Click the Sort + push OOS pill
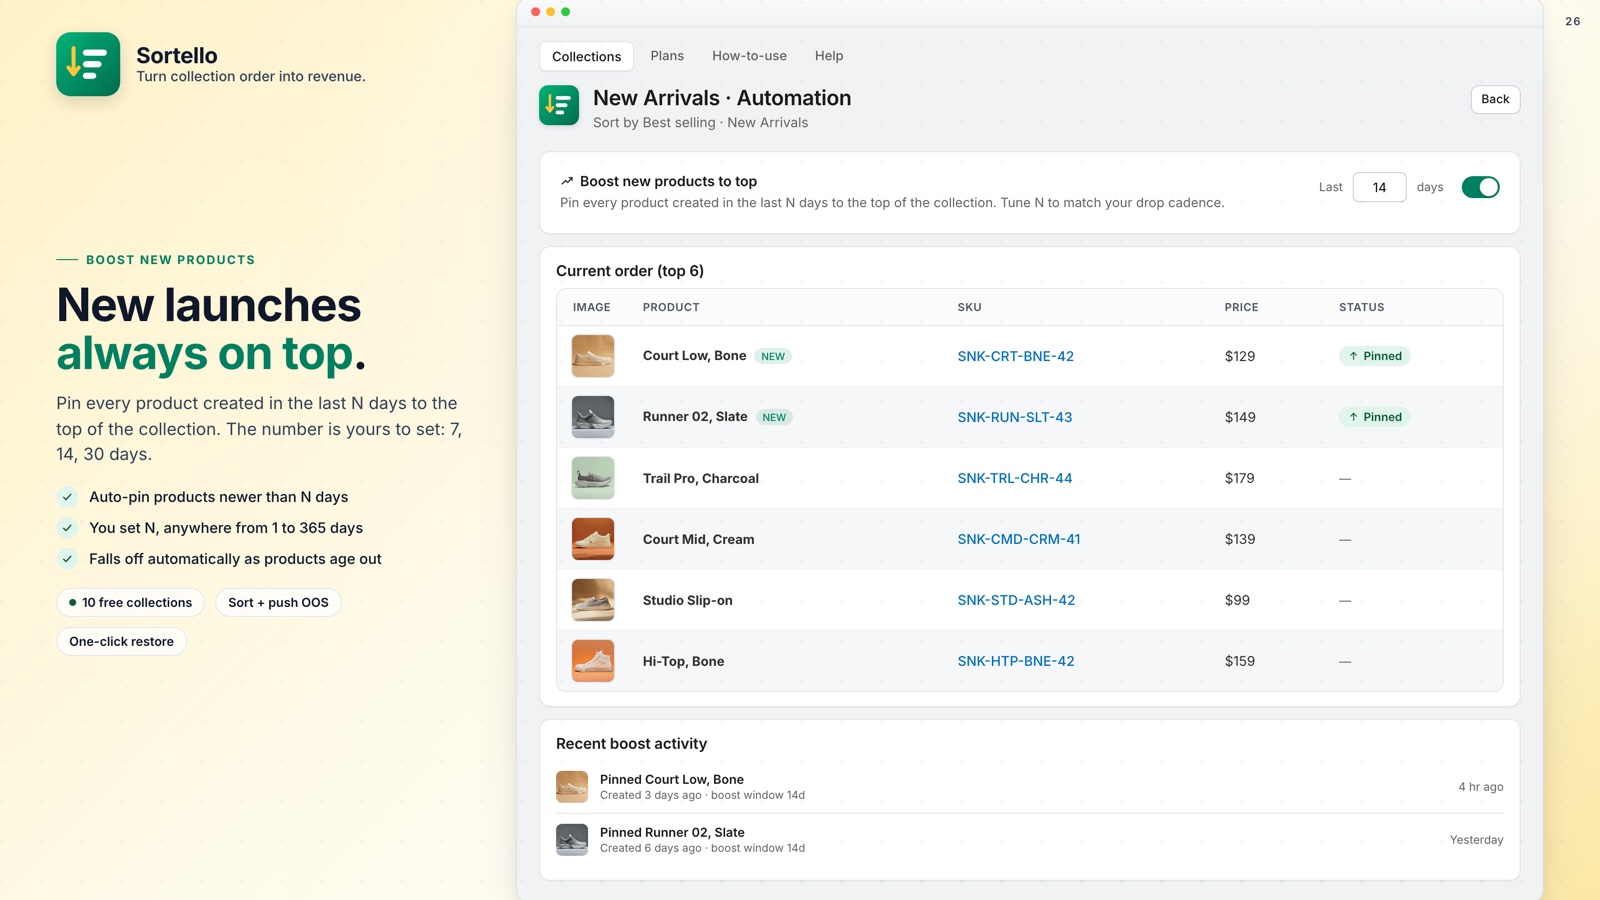The image size is (1600, 900). click(278, 603)
